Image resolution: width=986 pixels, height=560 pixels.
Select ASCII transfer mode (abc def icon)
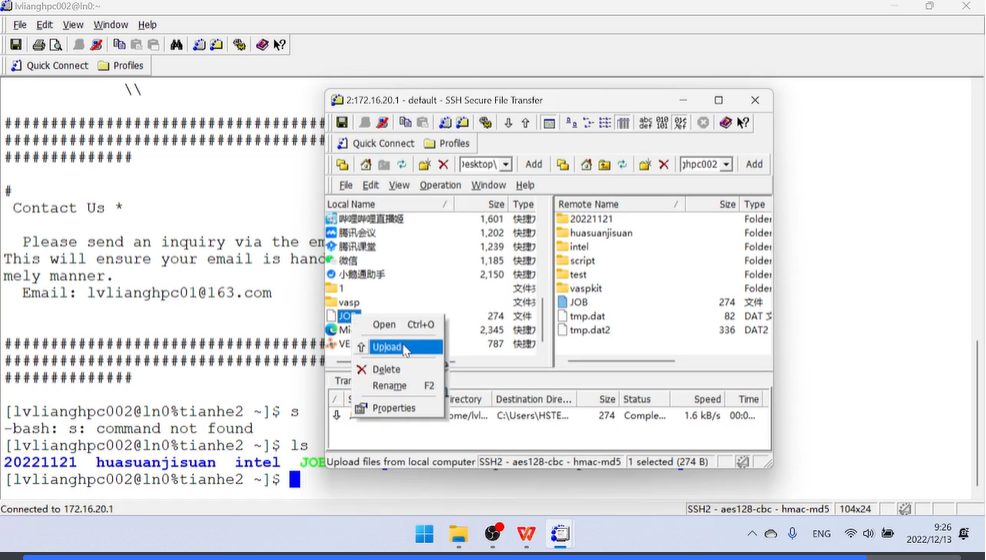click(x=645, y=123)
